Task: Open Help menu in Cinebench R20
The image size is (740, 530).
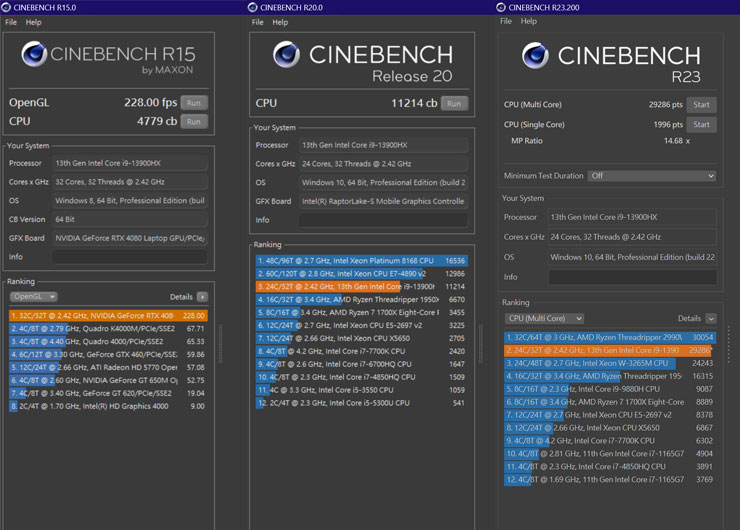Action: point(280,22)
